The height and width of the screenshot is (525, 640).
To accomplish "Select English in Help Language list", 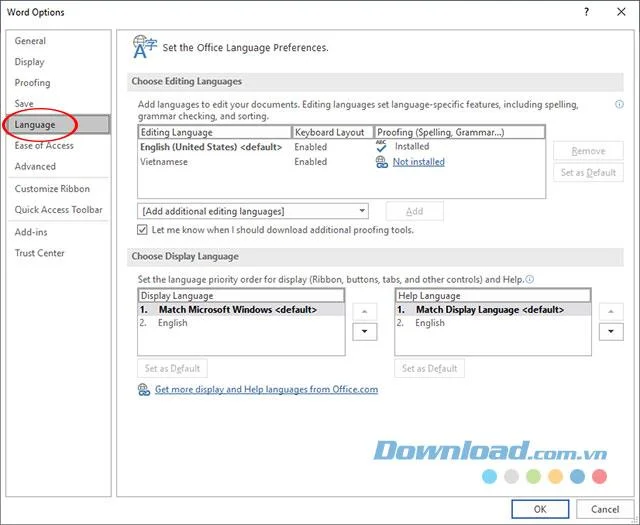I will click(x=493, y=323).
